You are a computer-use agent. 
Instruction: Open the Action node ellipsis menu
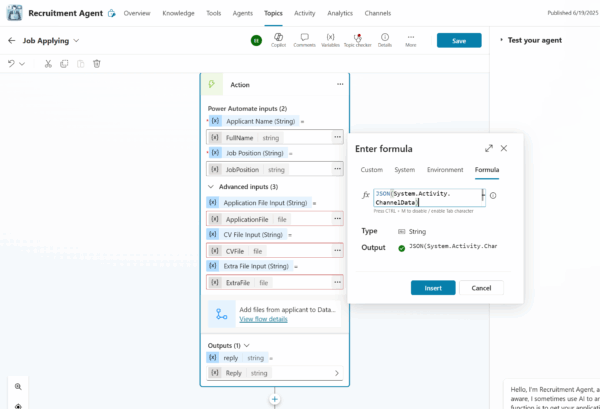click(x=340, y=84)
